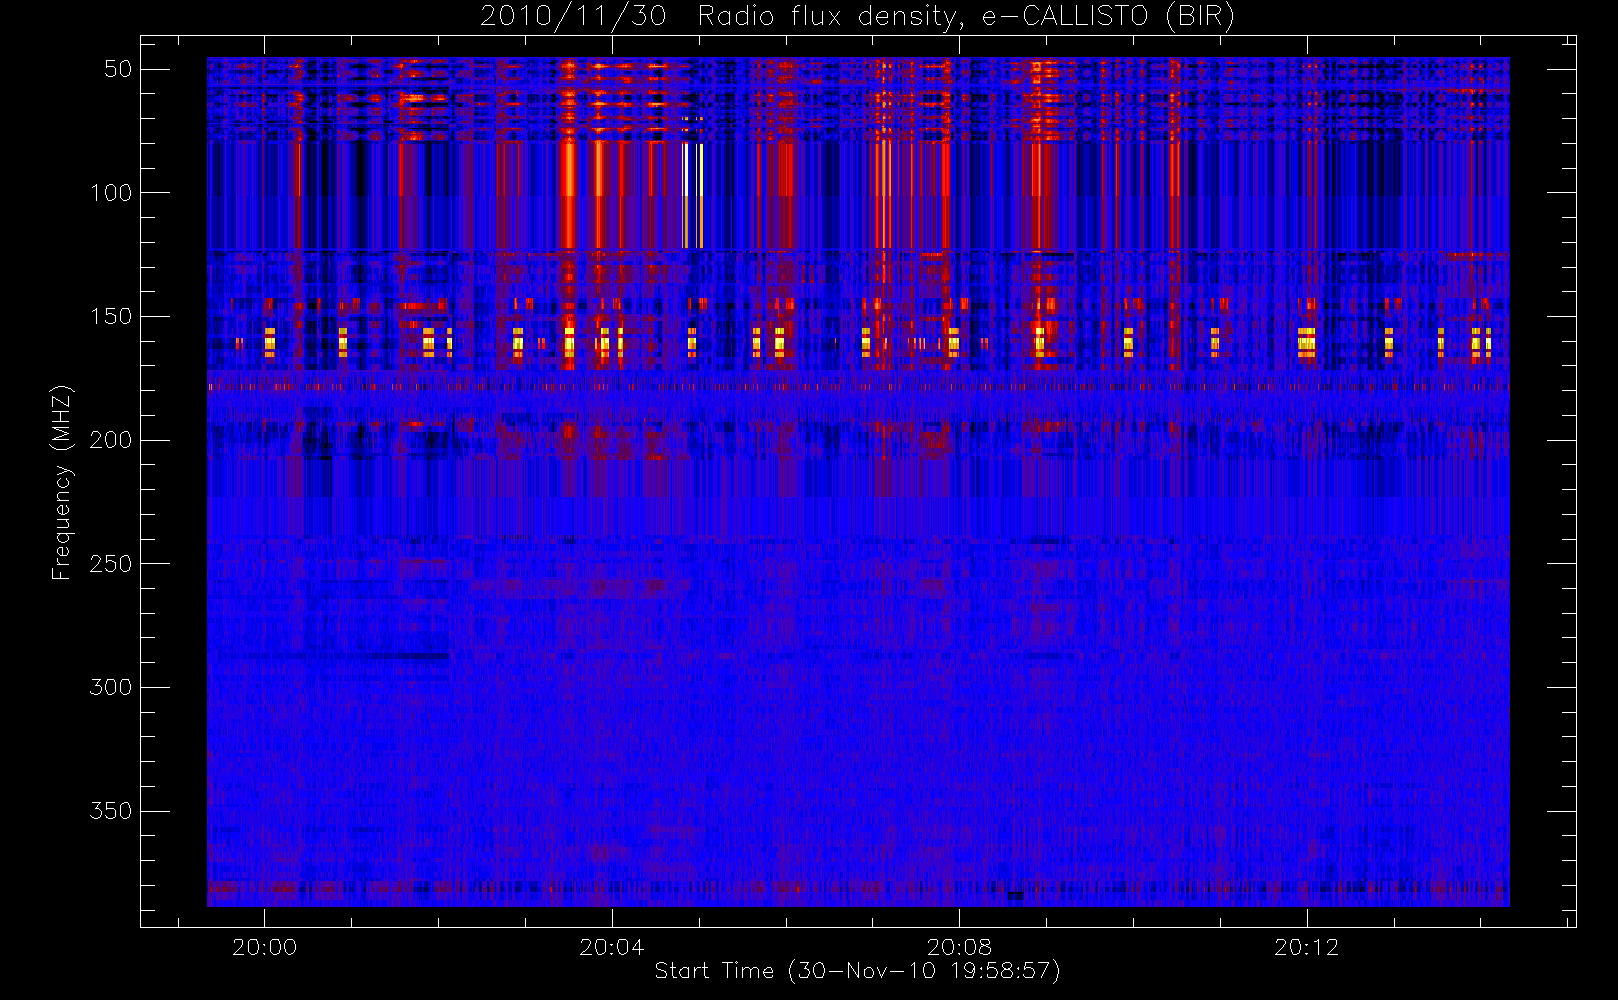Click the 100 frequency tick label
1618x1000 pixels.
[111, 193]
